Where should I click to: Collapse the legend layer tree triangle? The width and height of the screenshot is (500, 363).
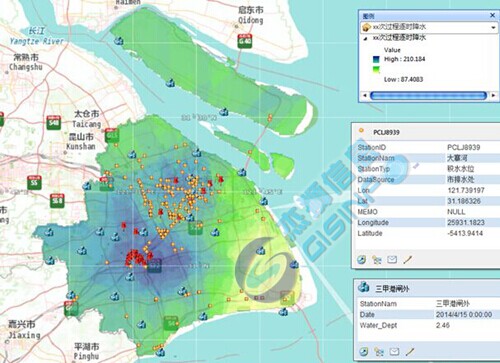[365, 38]
